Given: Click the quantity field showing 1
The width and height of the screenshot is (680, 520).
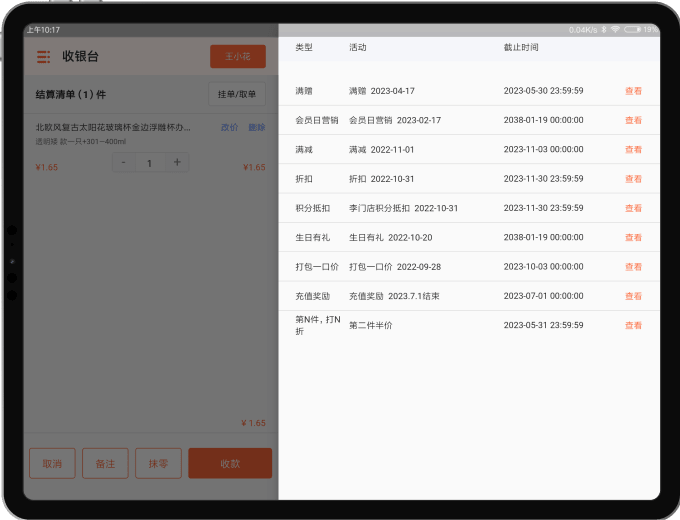Looking at the screenshot, I should coord(150,162).
